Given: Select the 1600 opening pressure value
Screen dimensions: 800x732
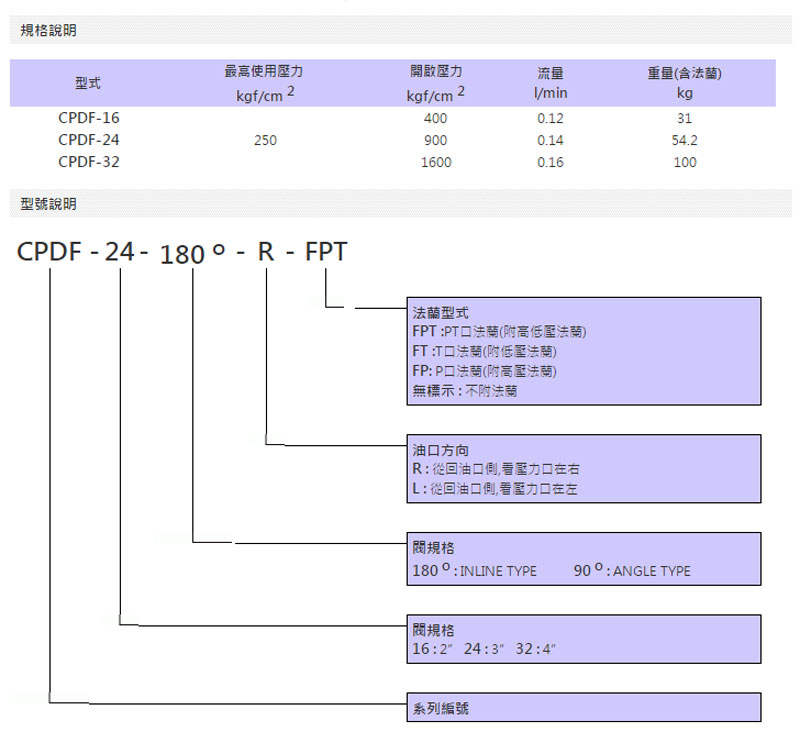Looking at the screenshot, I should pyautogui.click(x=437, y=162).
